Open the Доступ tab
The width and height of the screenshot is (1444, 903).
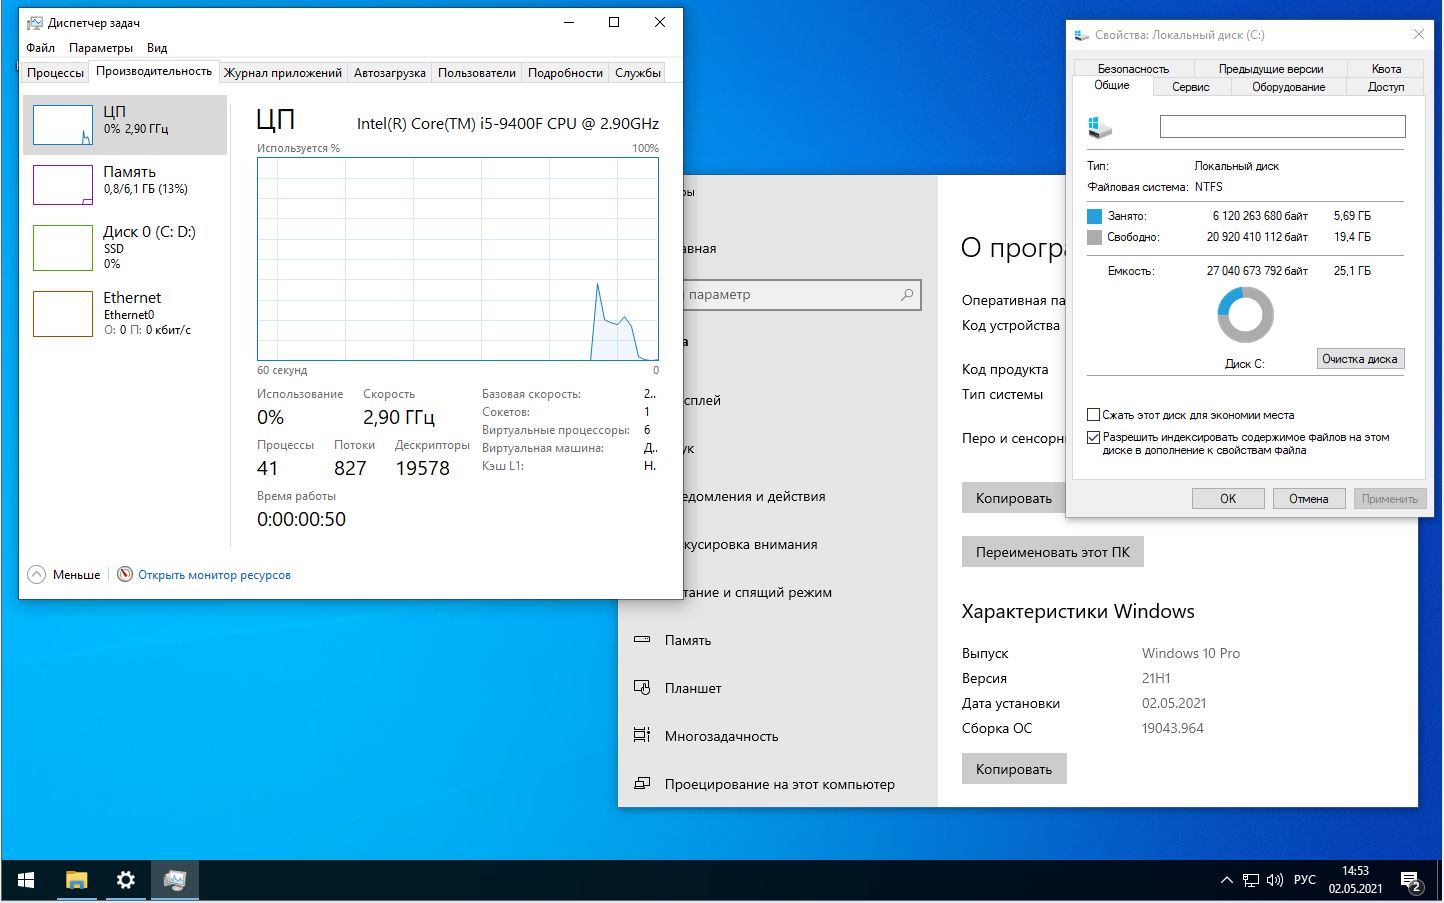[1386, 87]
